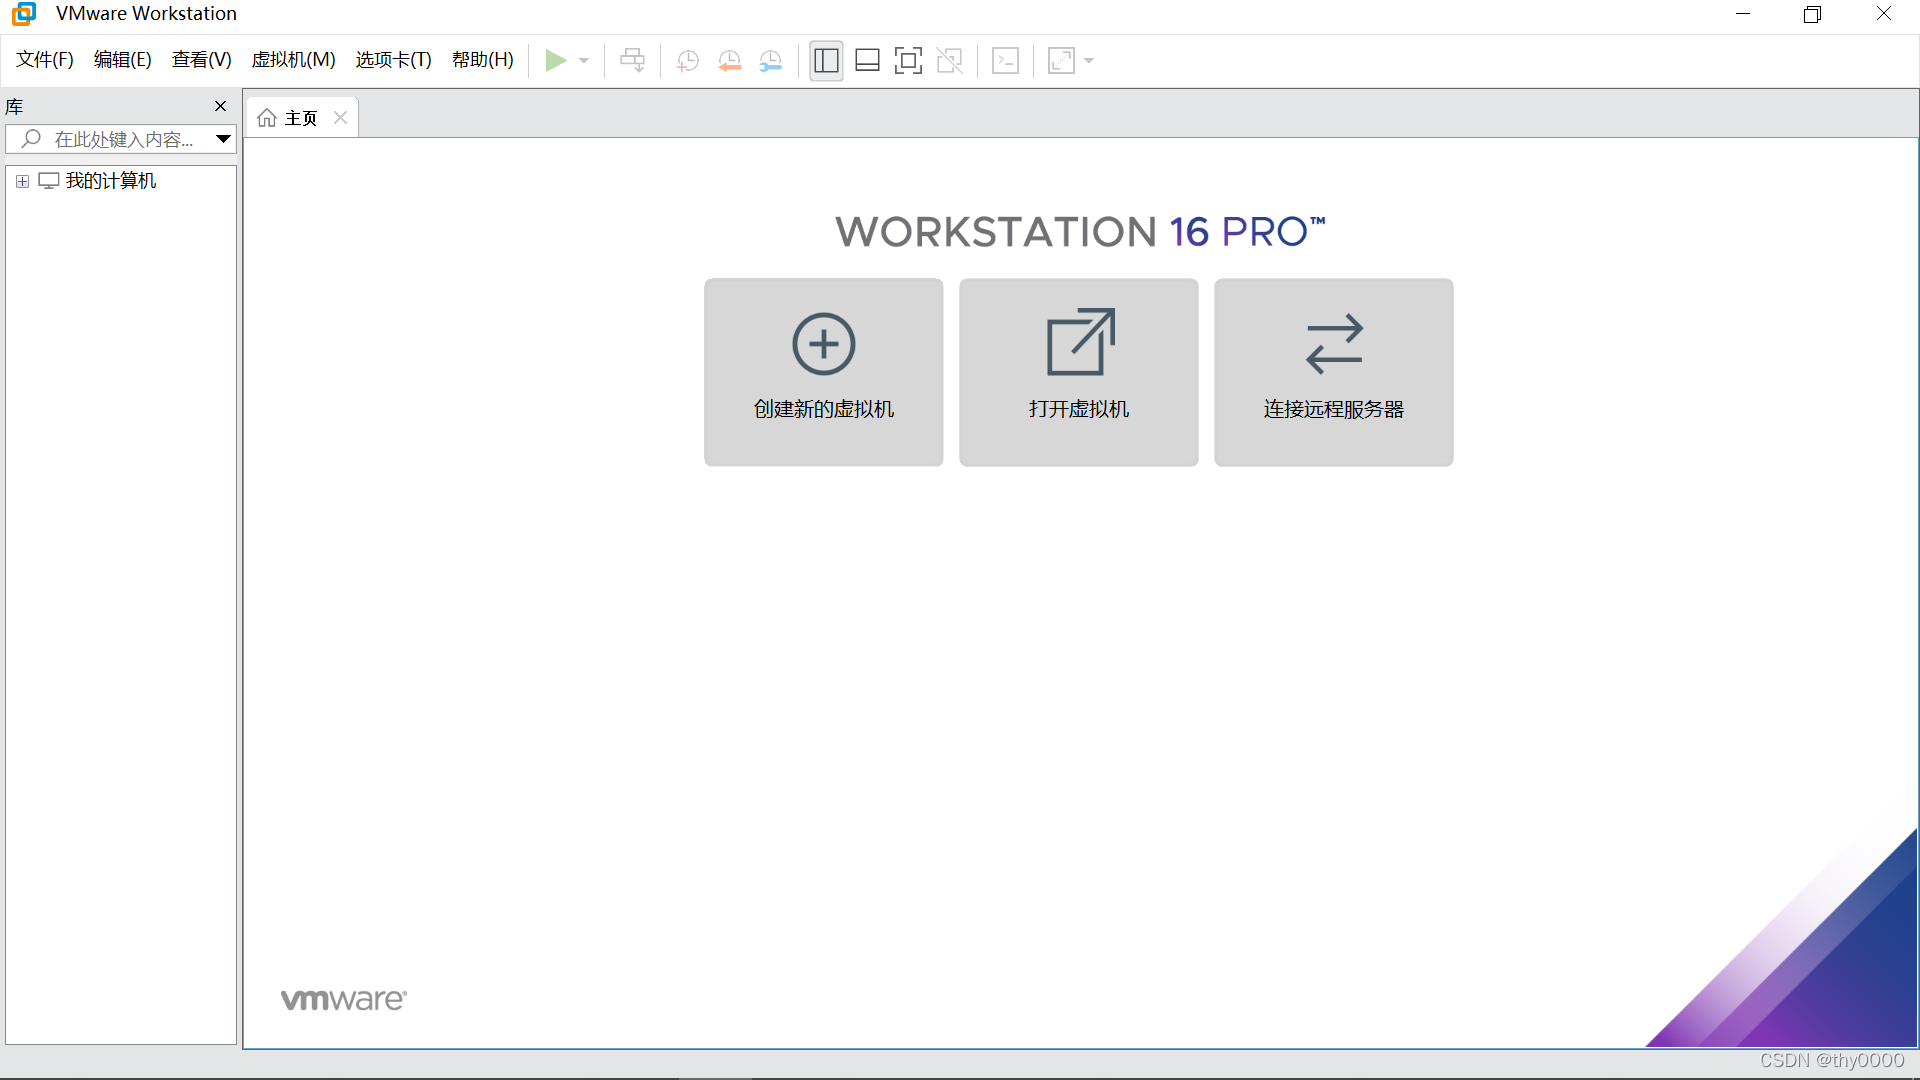Click the snapshot icon in toolbar
Image resolution: width=1920 pixels, height=1080 pixels.
tap(687, 61)
